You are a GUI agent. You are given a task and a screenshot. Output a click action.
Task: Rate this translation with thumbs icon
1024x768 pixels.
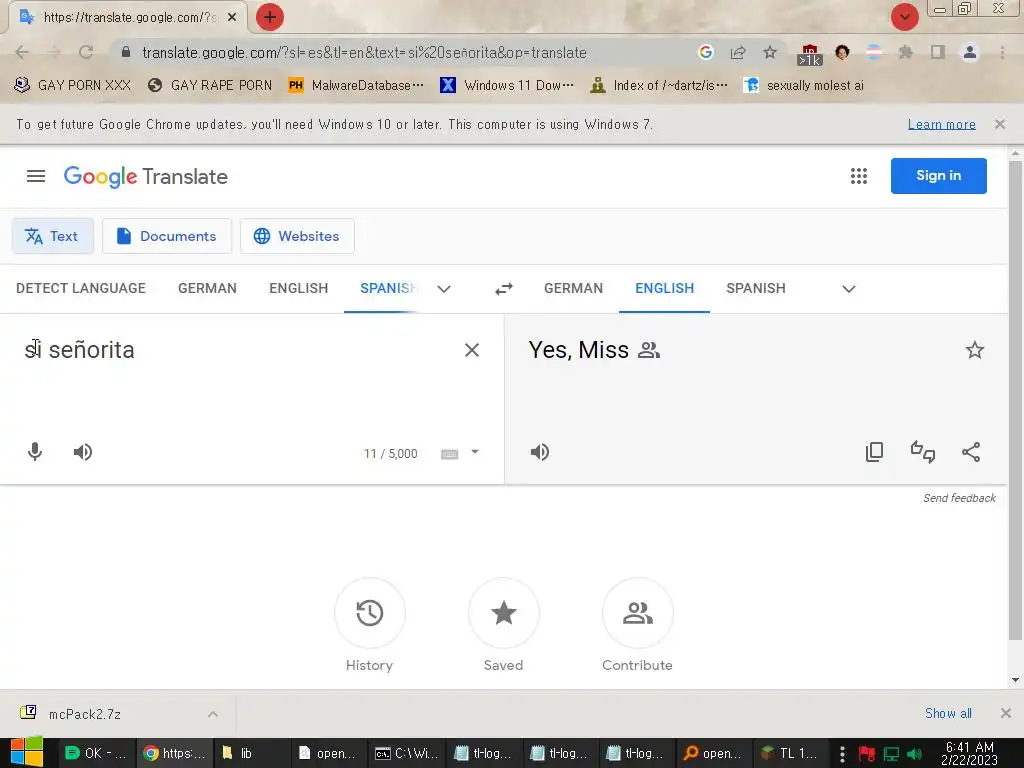click(923, 452)
